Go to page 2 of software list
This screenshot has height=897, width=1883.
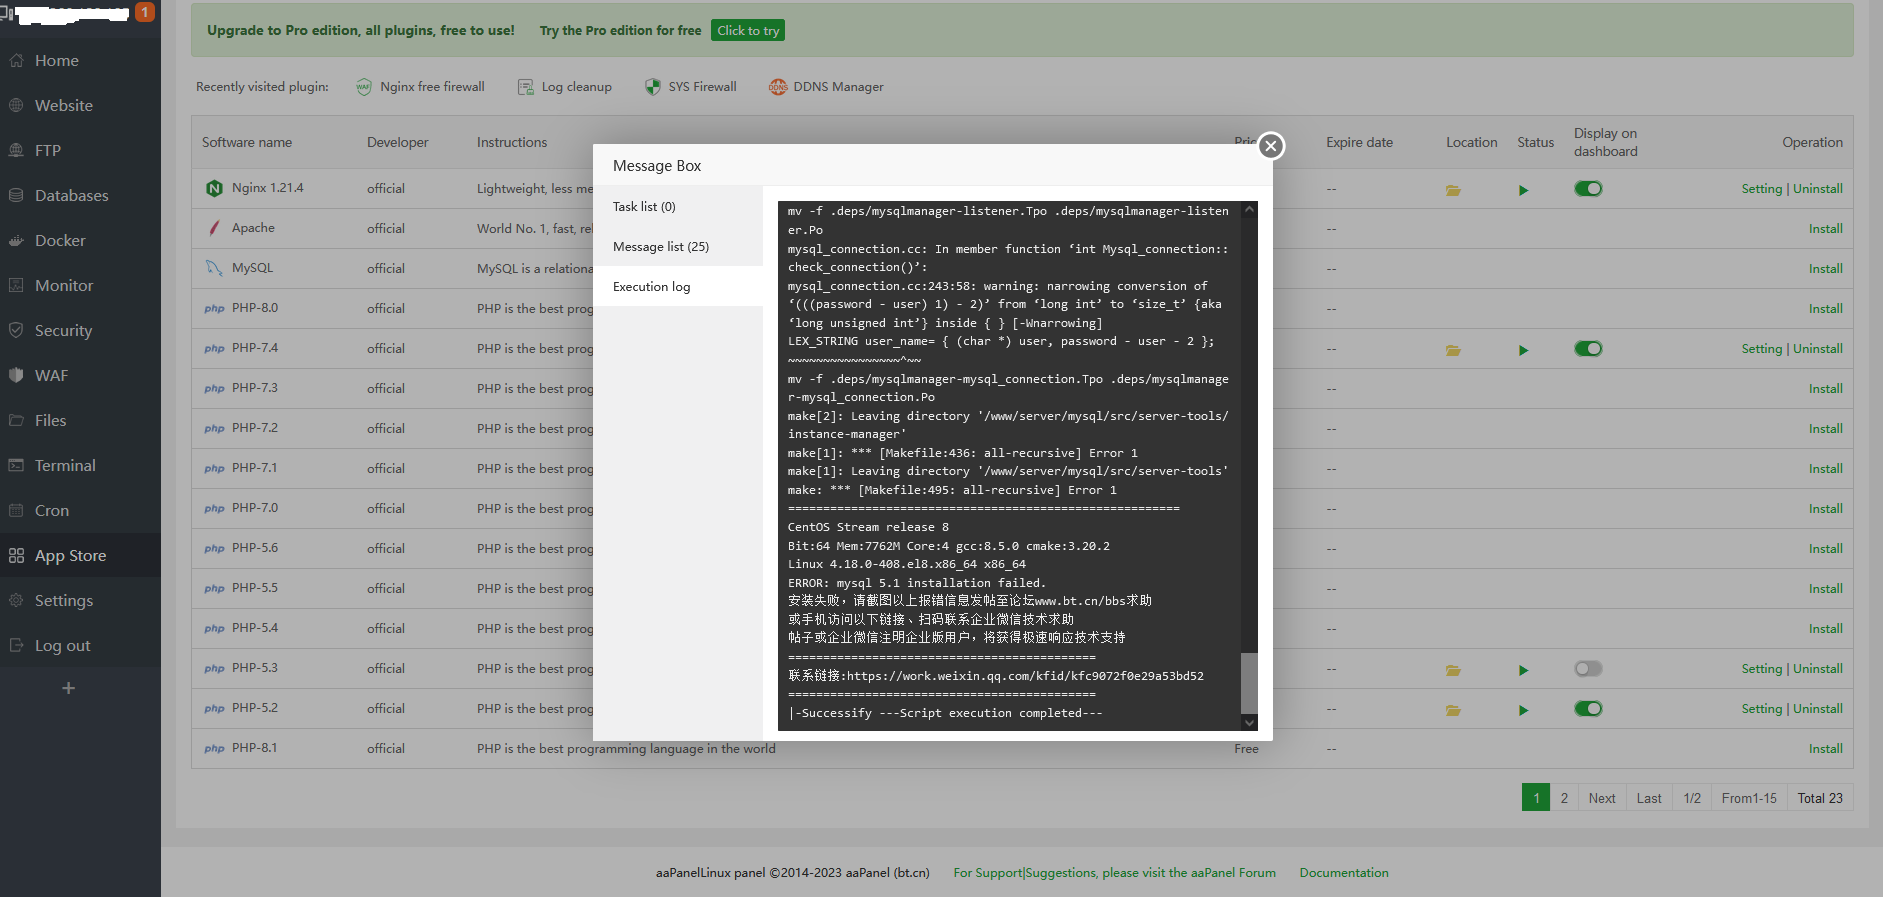(1564, 798)
